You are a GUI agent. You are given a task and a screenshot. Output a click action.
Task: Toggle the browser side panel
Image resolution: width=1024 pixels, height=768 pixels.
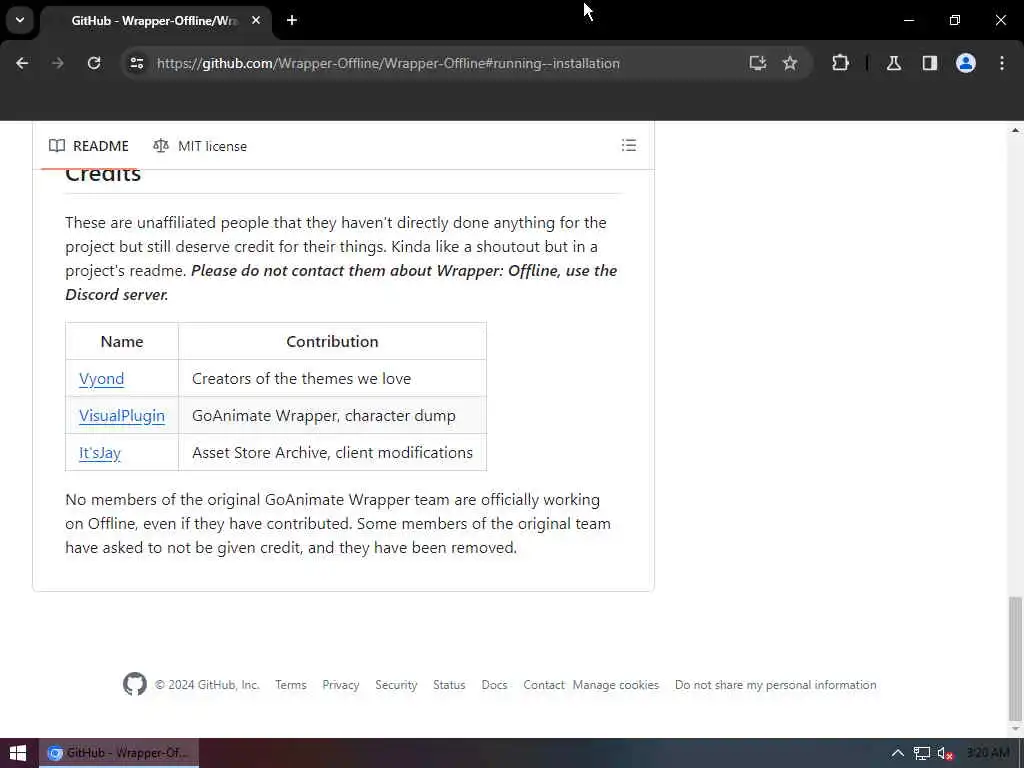pyautogui.click(x=930, y=63)
